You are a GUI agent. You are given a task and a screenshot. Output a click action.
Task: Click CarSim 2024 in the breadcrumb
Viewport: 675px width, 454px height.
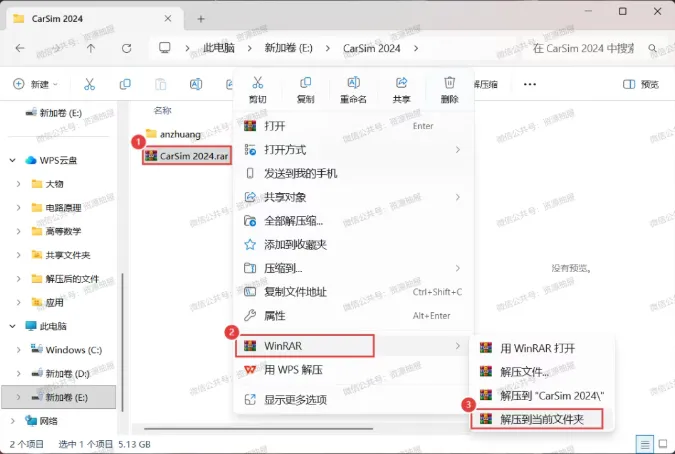pos(372,48)
